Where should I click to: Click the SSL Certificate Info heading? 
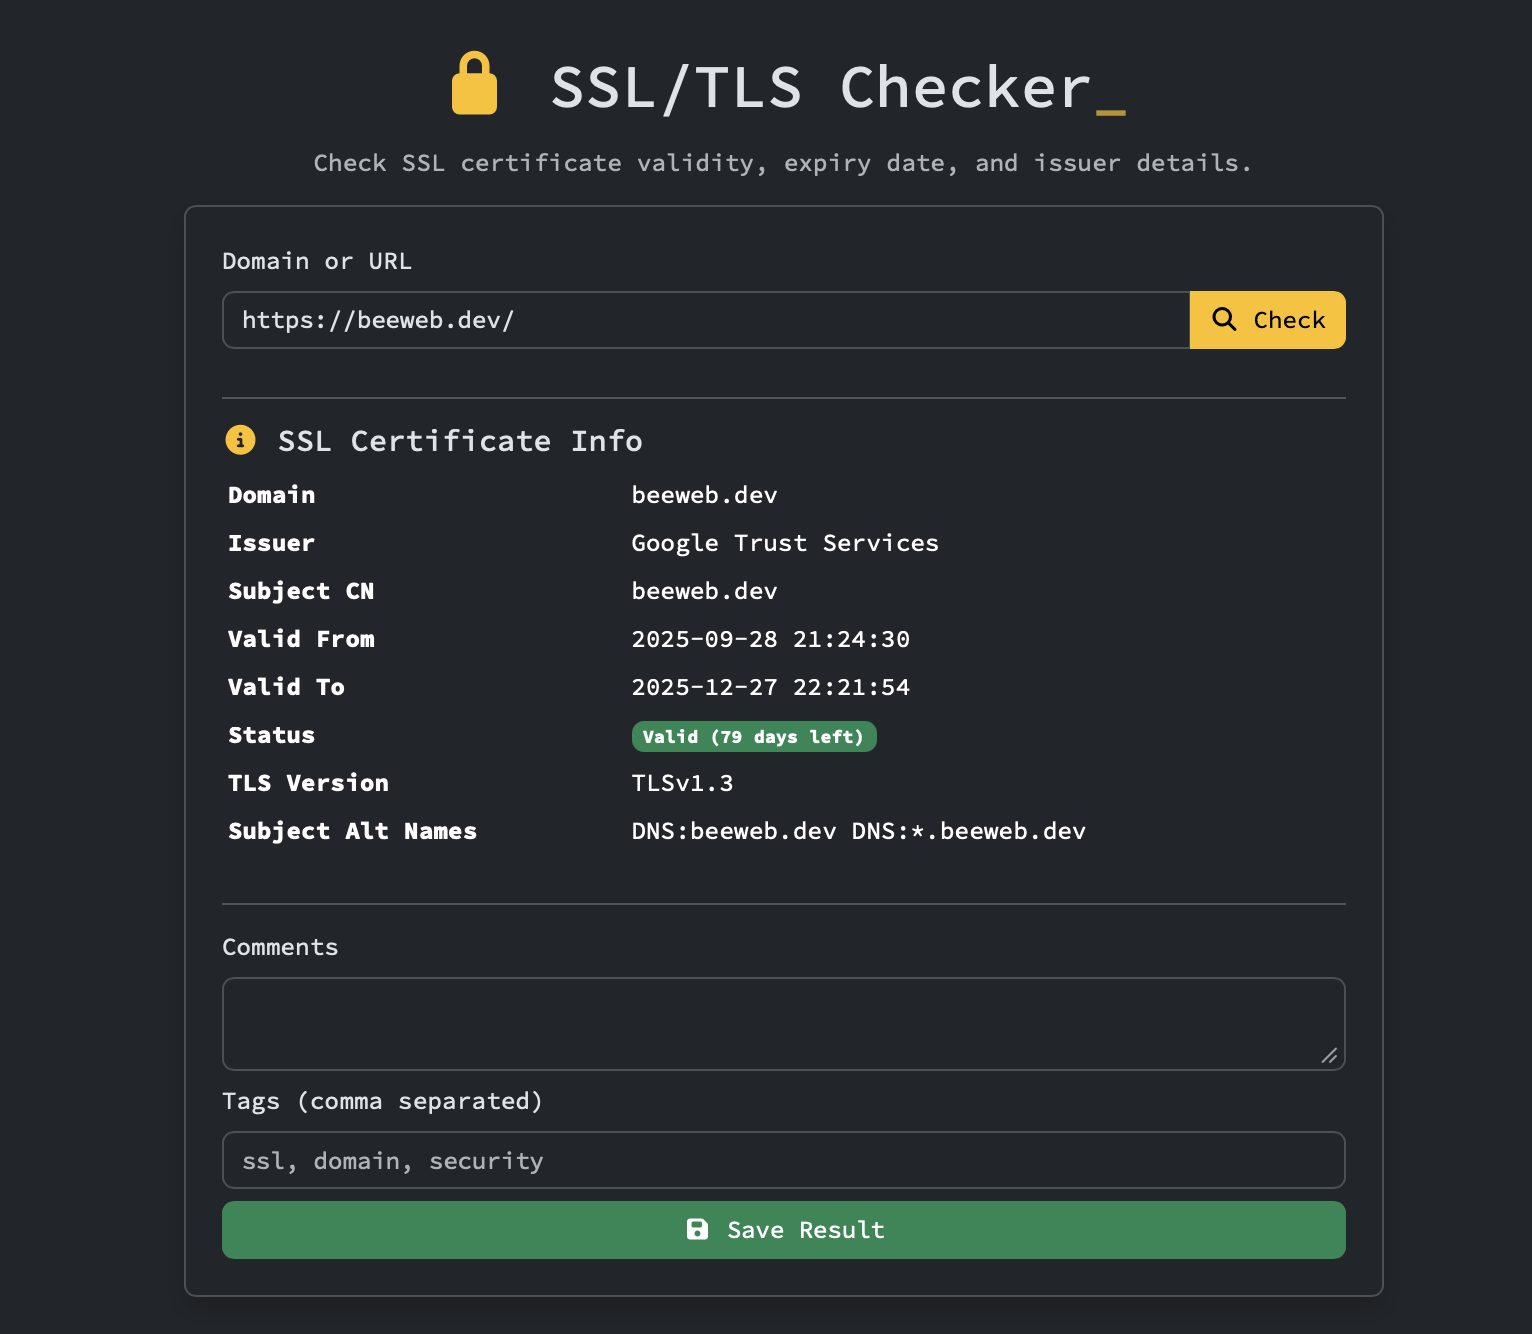coord(460,440)
